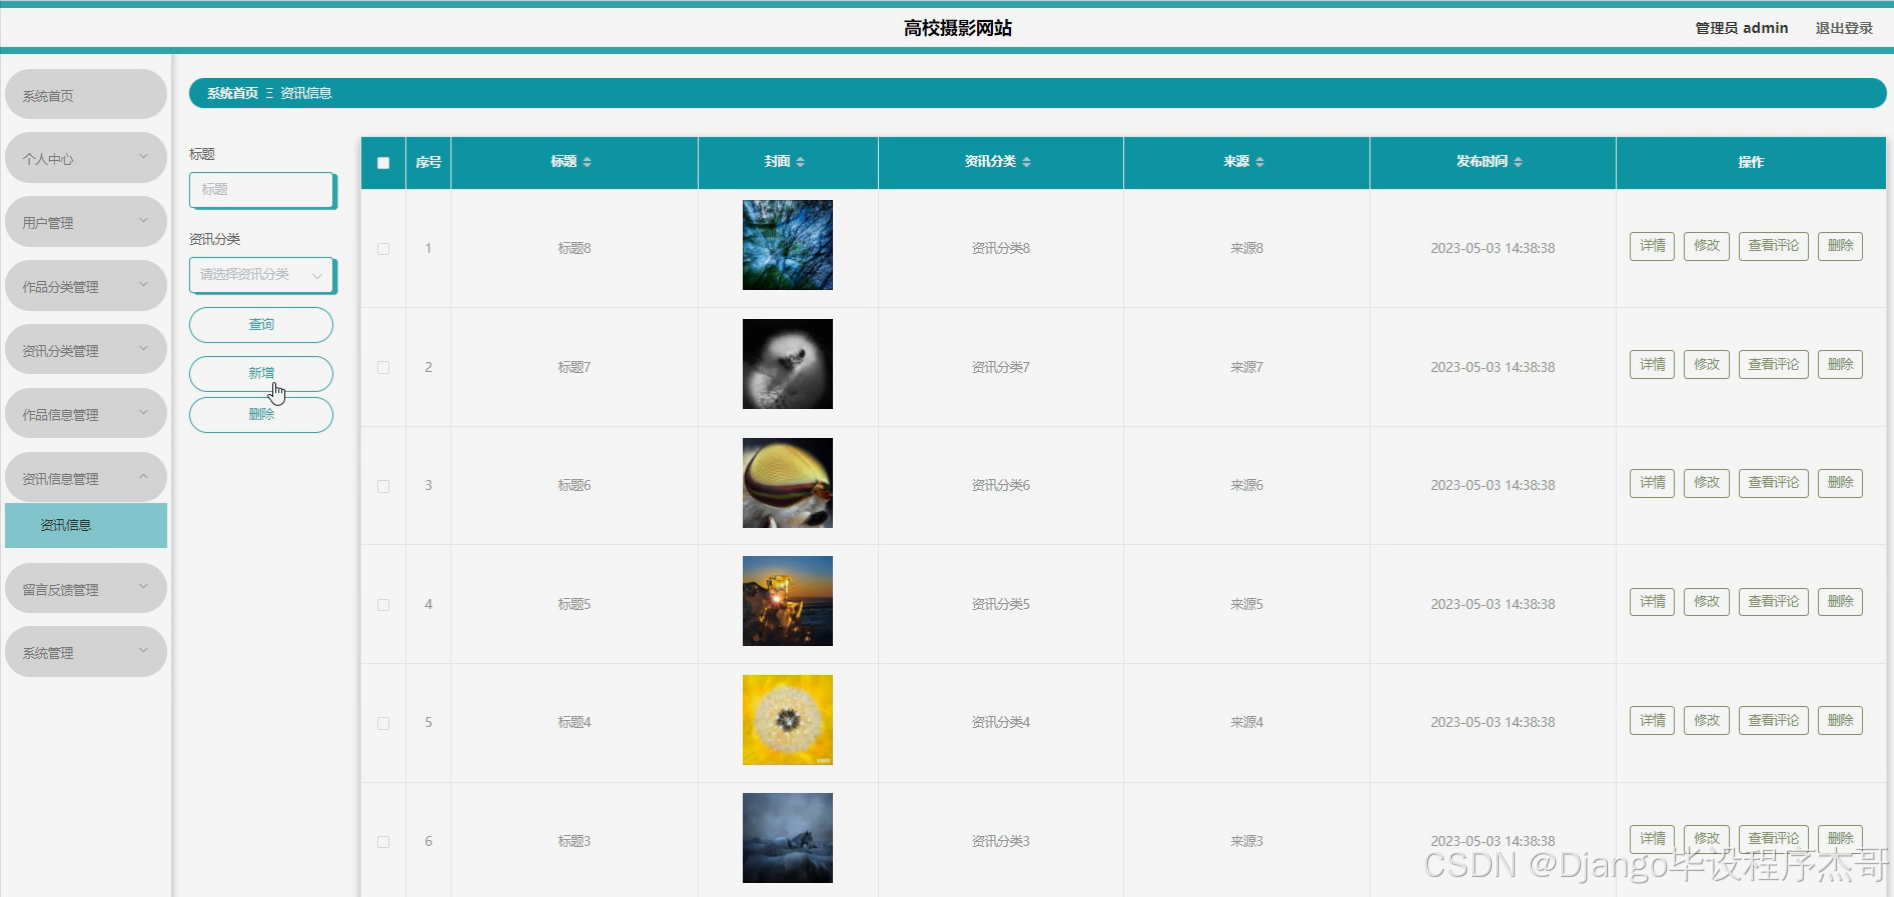Expand the 用户管理 sidebar menu

(86, 222)
